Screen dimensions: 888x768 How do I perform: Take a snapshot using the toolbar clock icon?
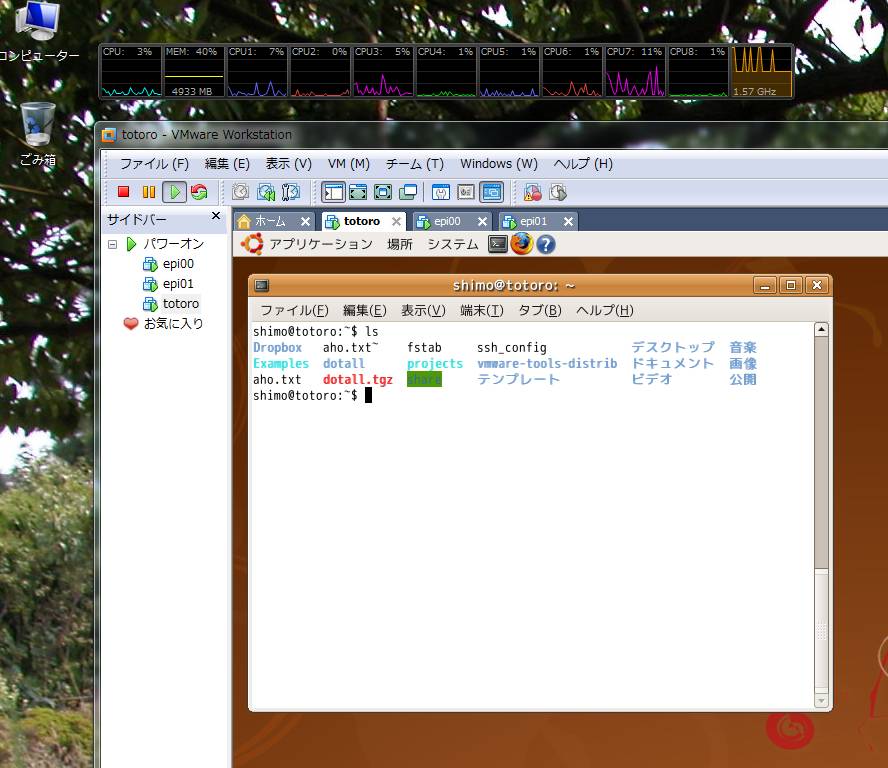pos(241,192)
